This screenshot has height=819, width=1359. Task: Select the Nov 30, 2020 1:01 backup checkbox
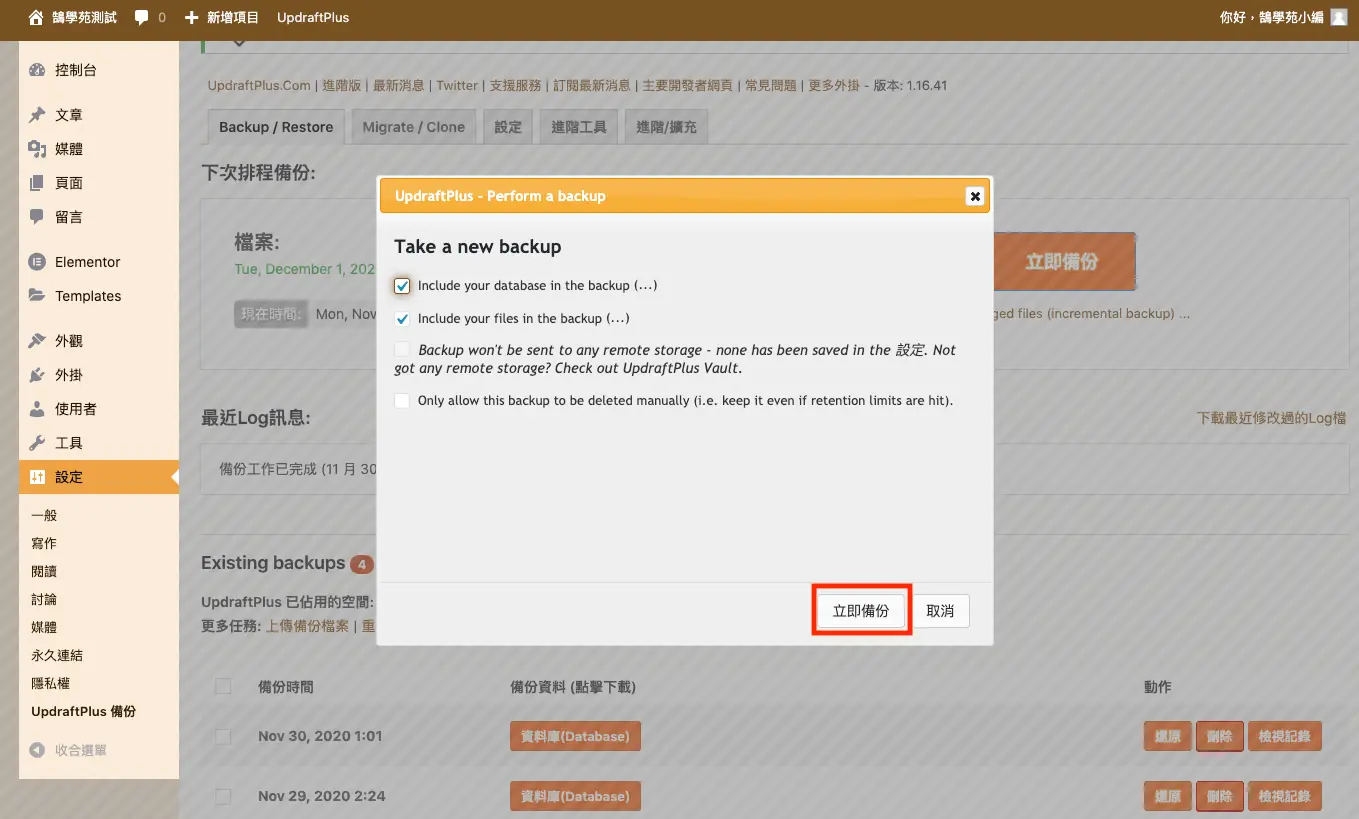(223, 737)
